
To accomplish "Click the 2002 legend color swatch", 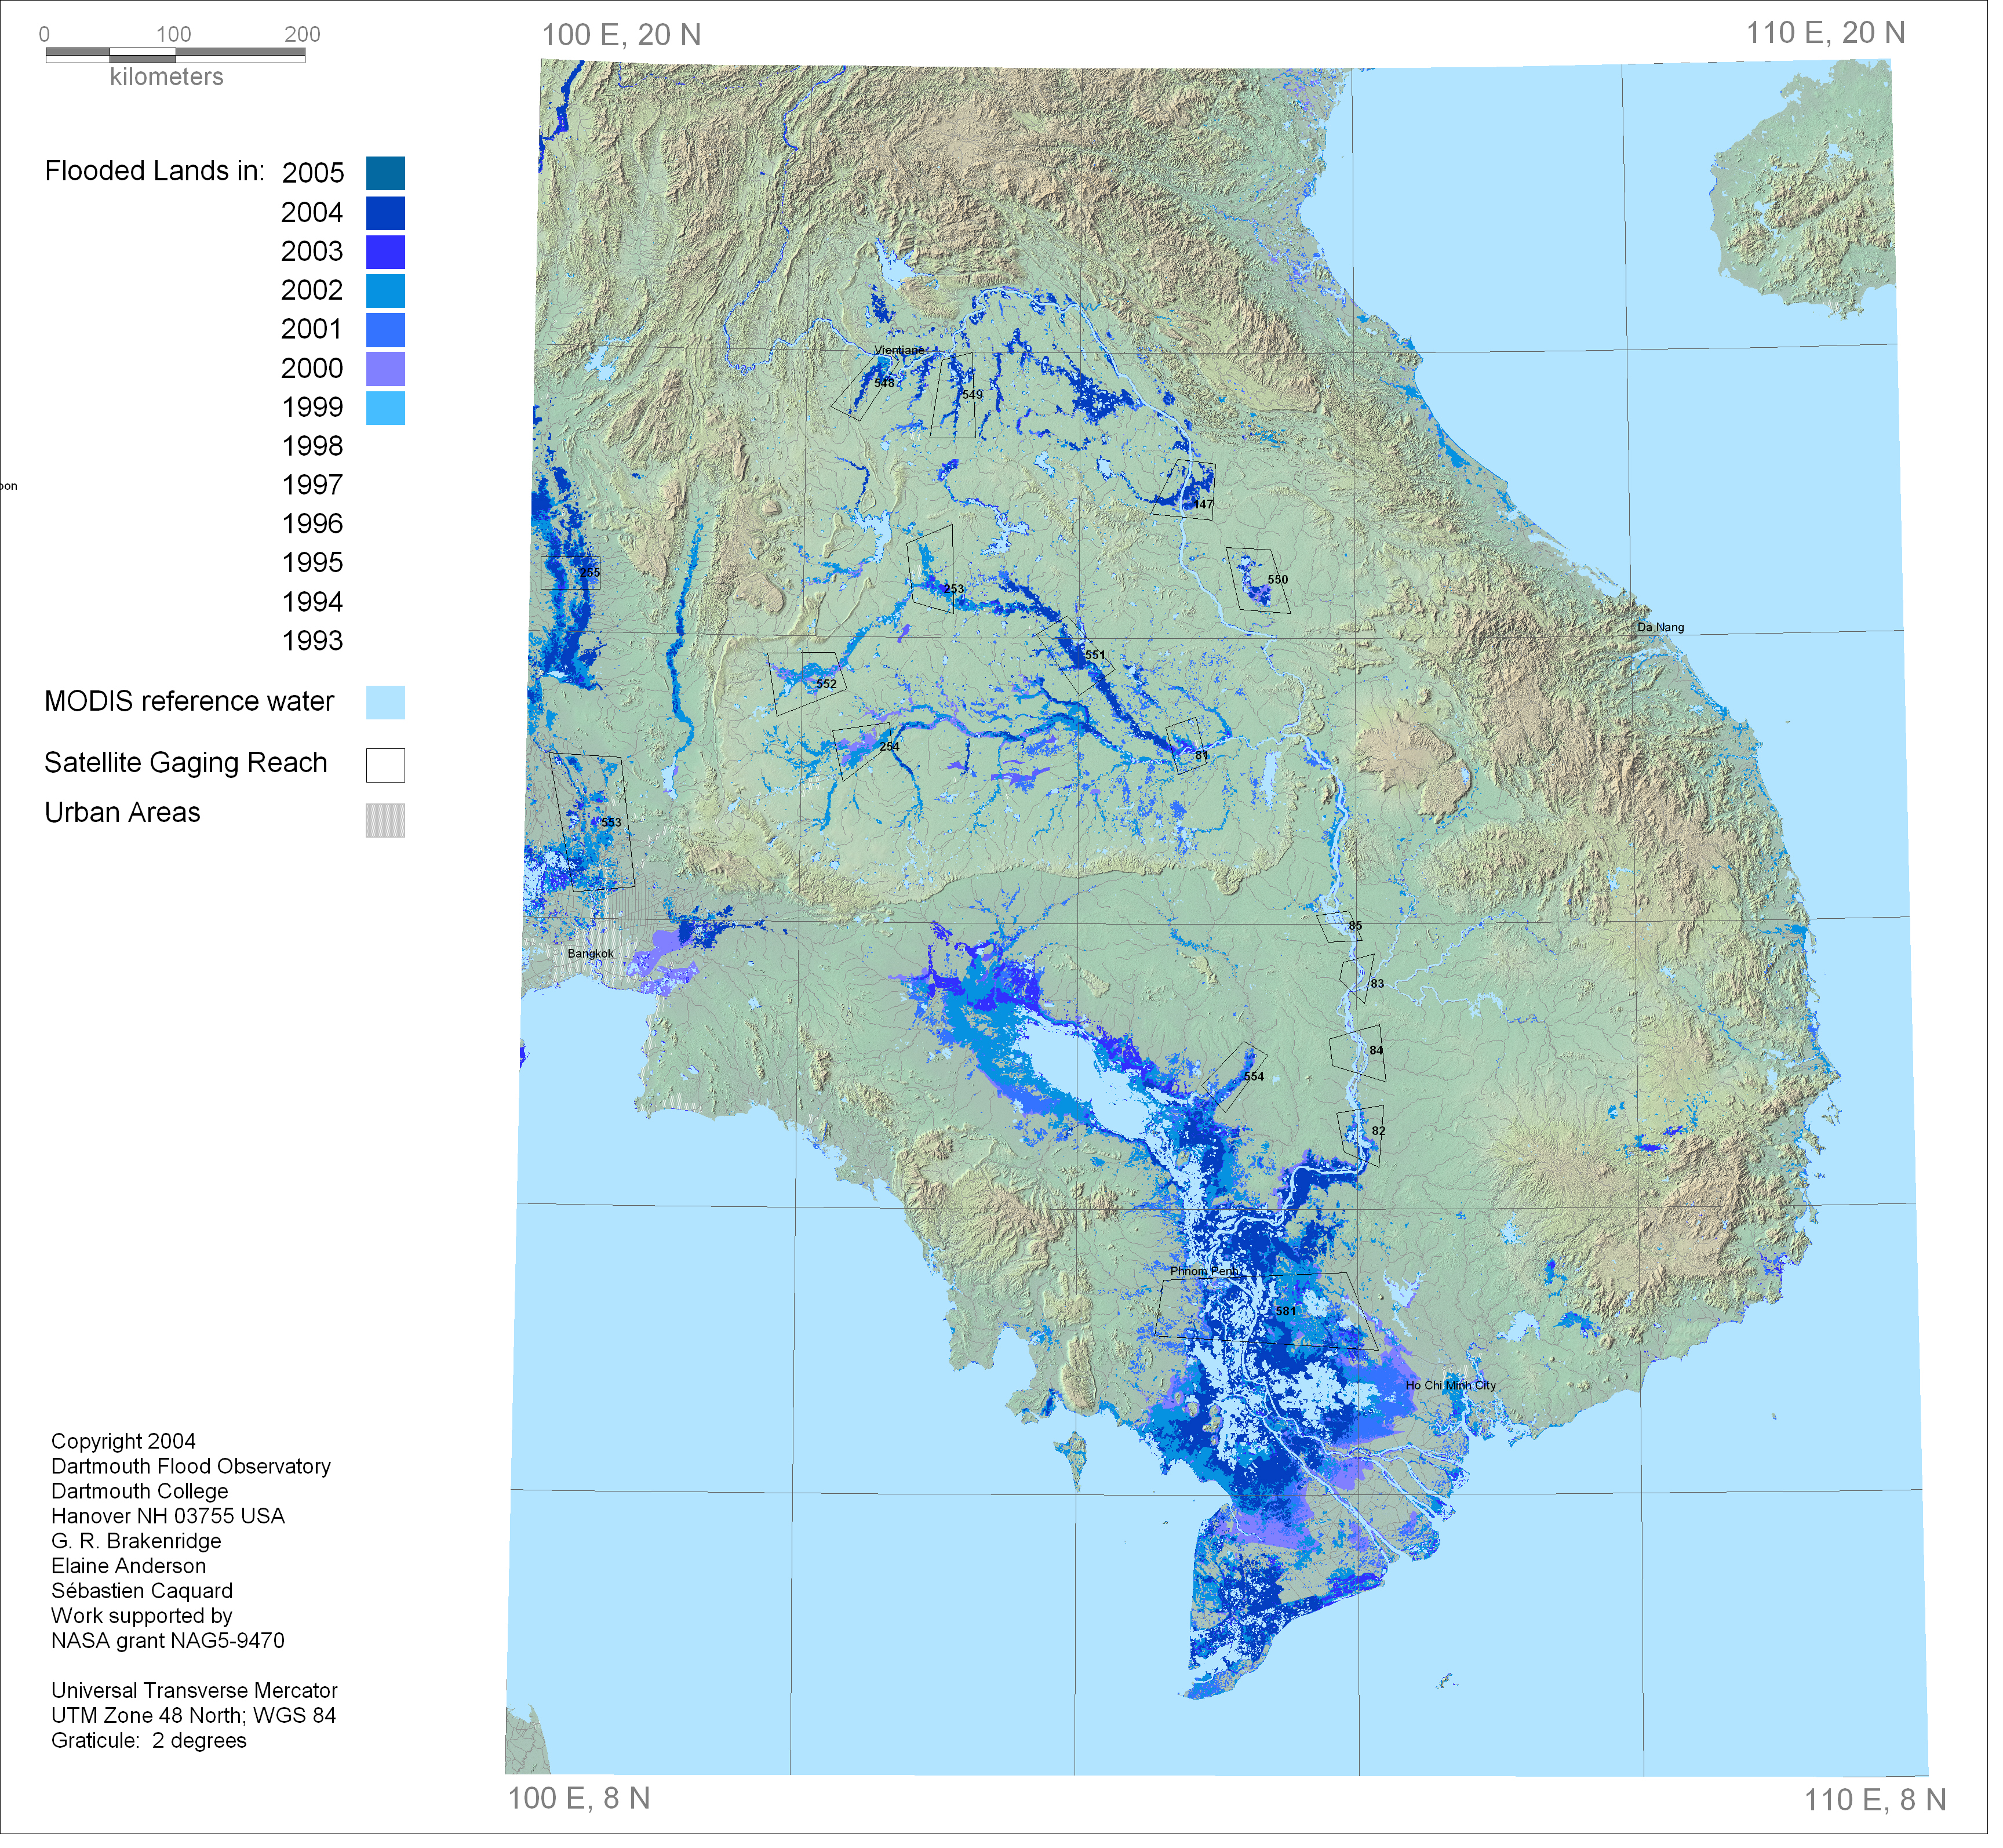I will [385, 291].
